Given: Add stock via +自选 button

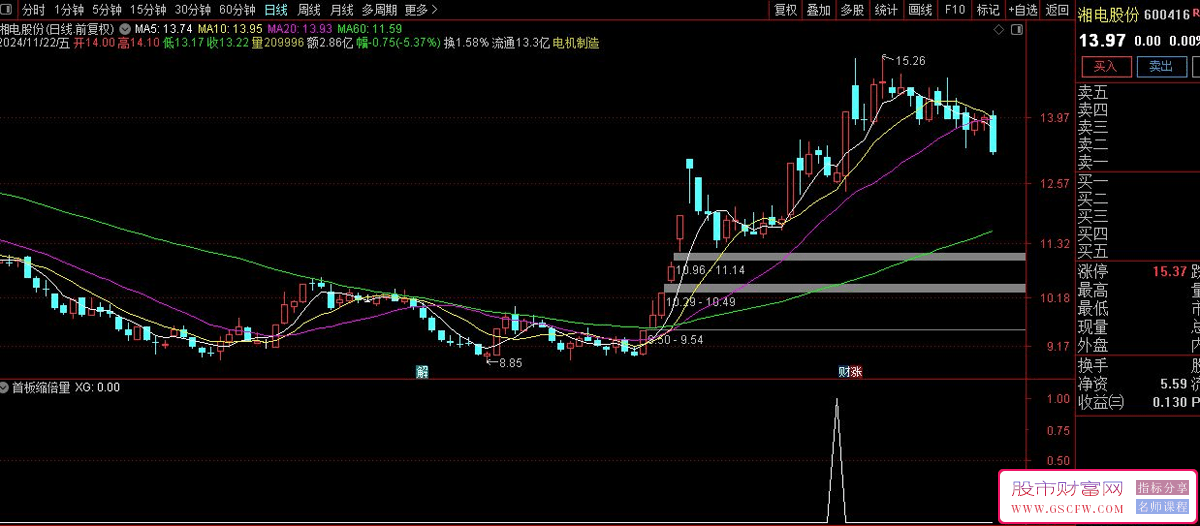Looking at the screenshot, I should click(1022, 10).
